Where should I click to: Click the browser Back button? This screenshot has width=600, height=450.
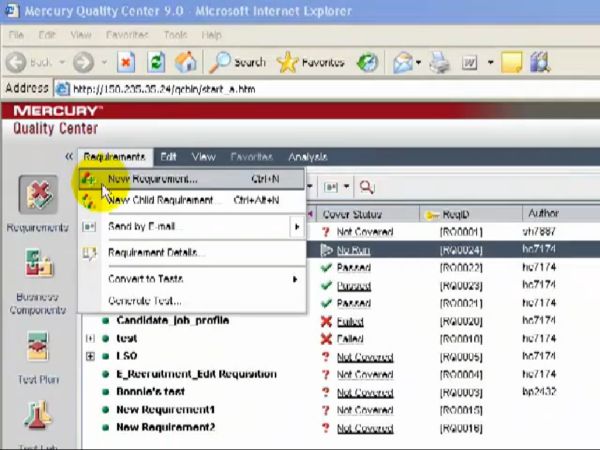(x=29, y=62)
